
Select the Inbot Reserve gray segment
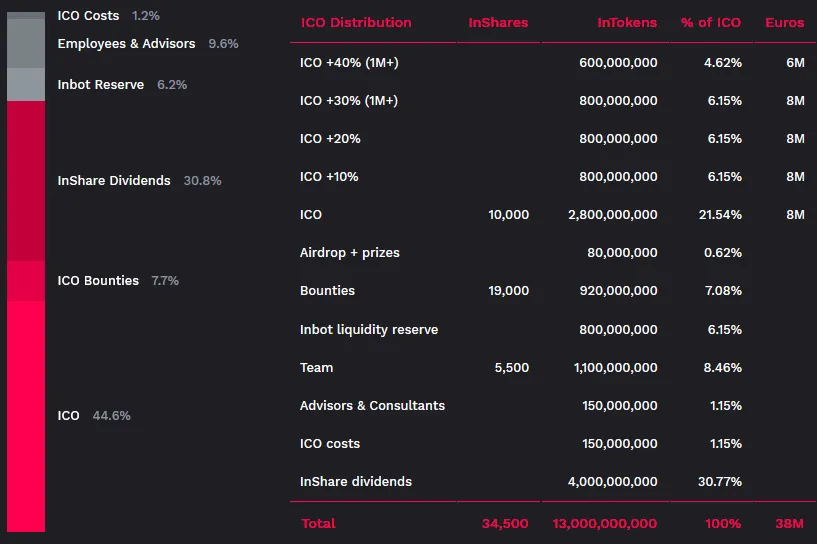(x=26, y=84)
